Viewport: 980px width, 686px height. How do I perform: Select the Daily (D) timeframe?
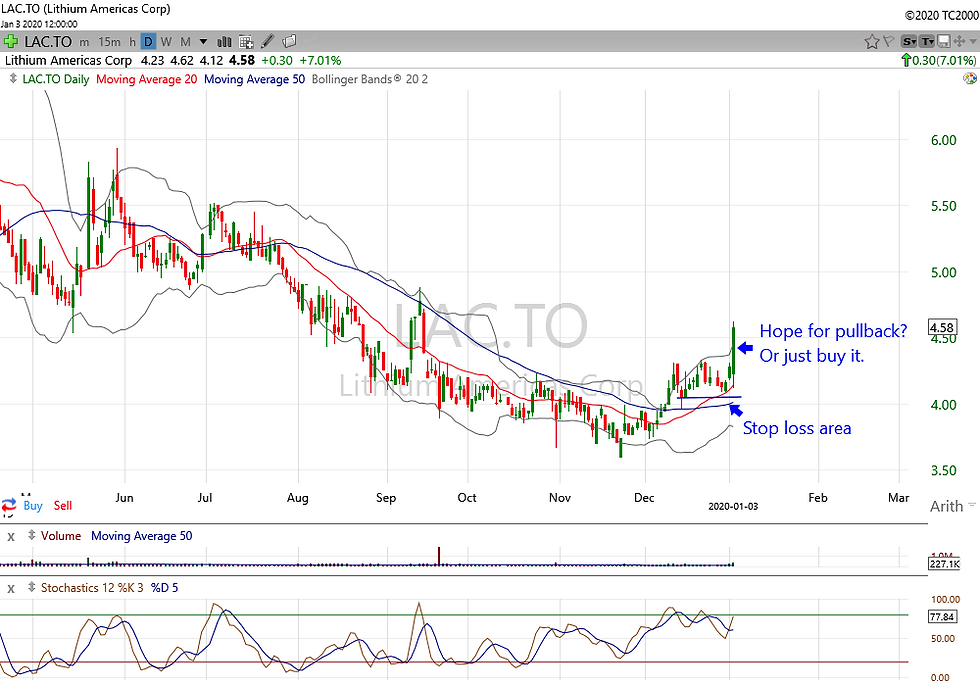[148, 42]
